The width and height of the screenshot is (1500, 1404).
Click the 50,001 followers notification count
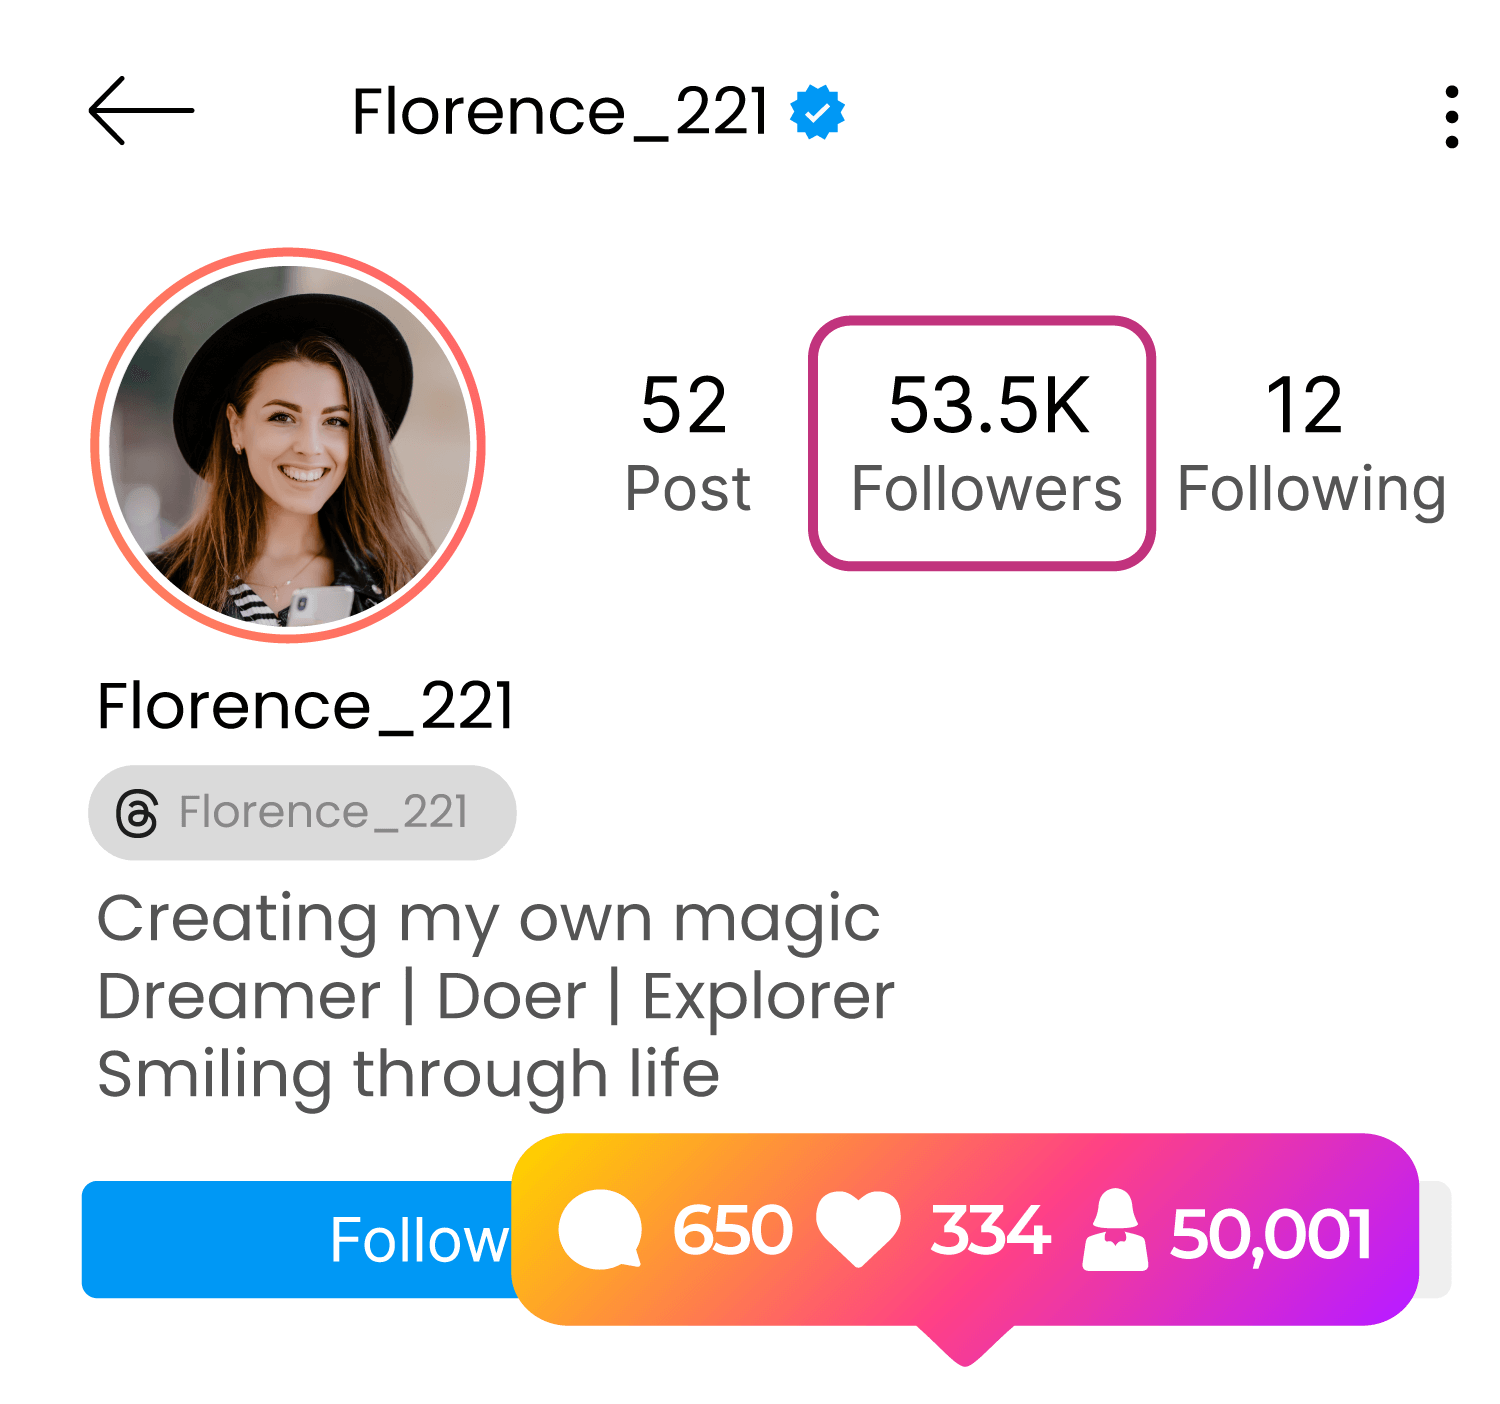[1270, 1233]
